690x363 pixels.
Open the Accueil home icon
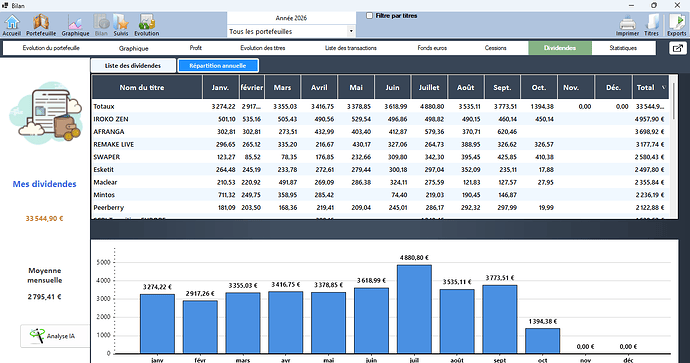click(12, 25)
